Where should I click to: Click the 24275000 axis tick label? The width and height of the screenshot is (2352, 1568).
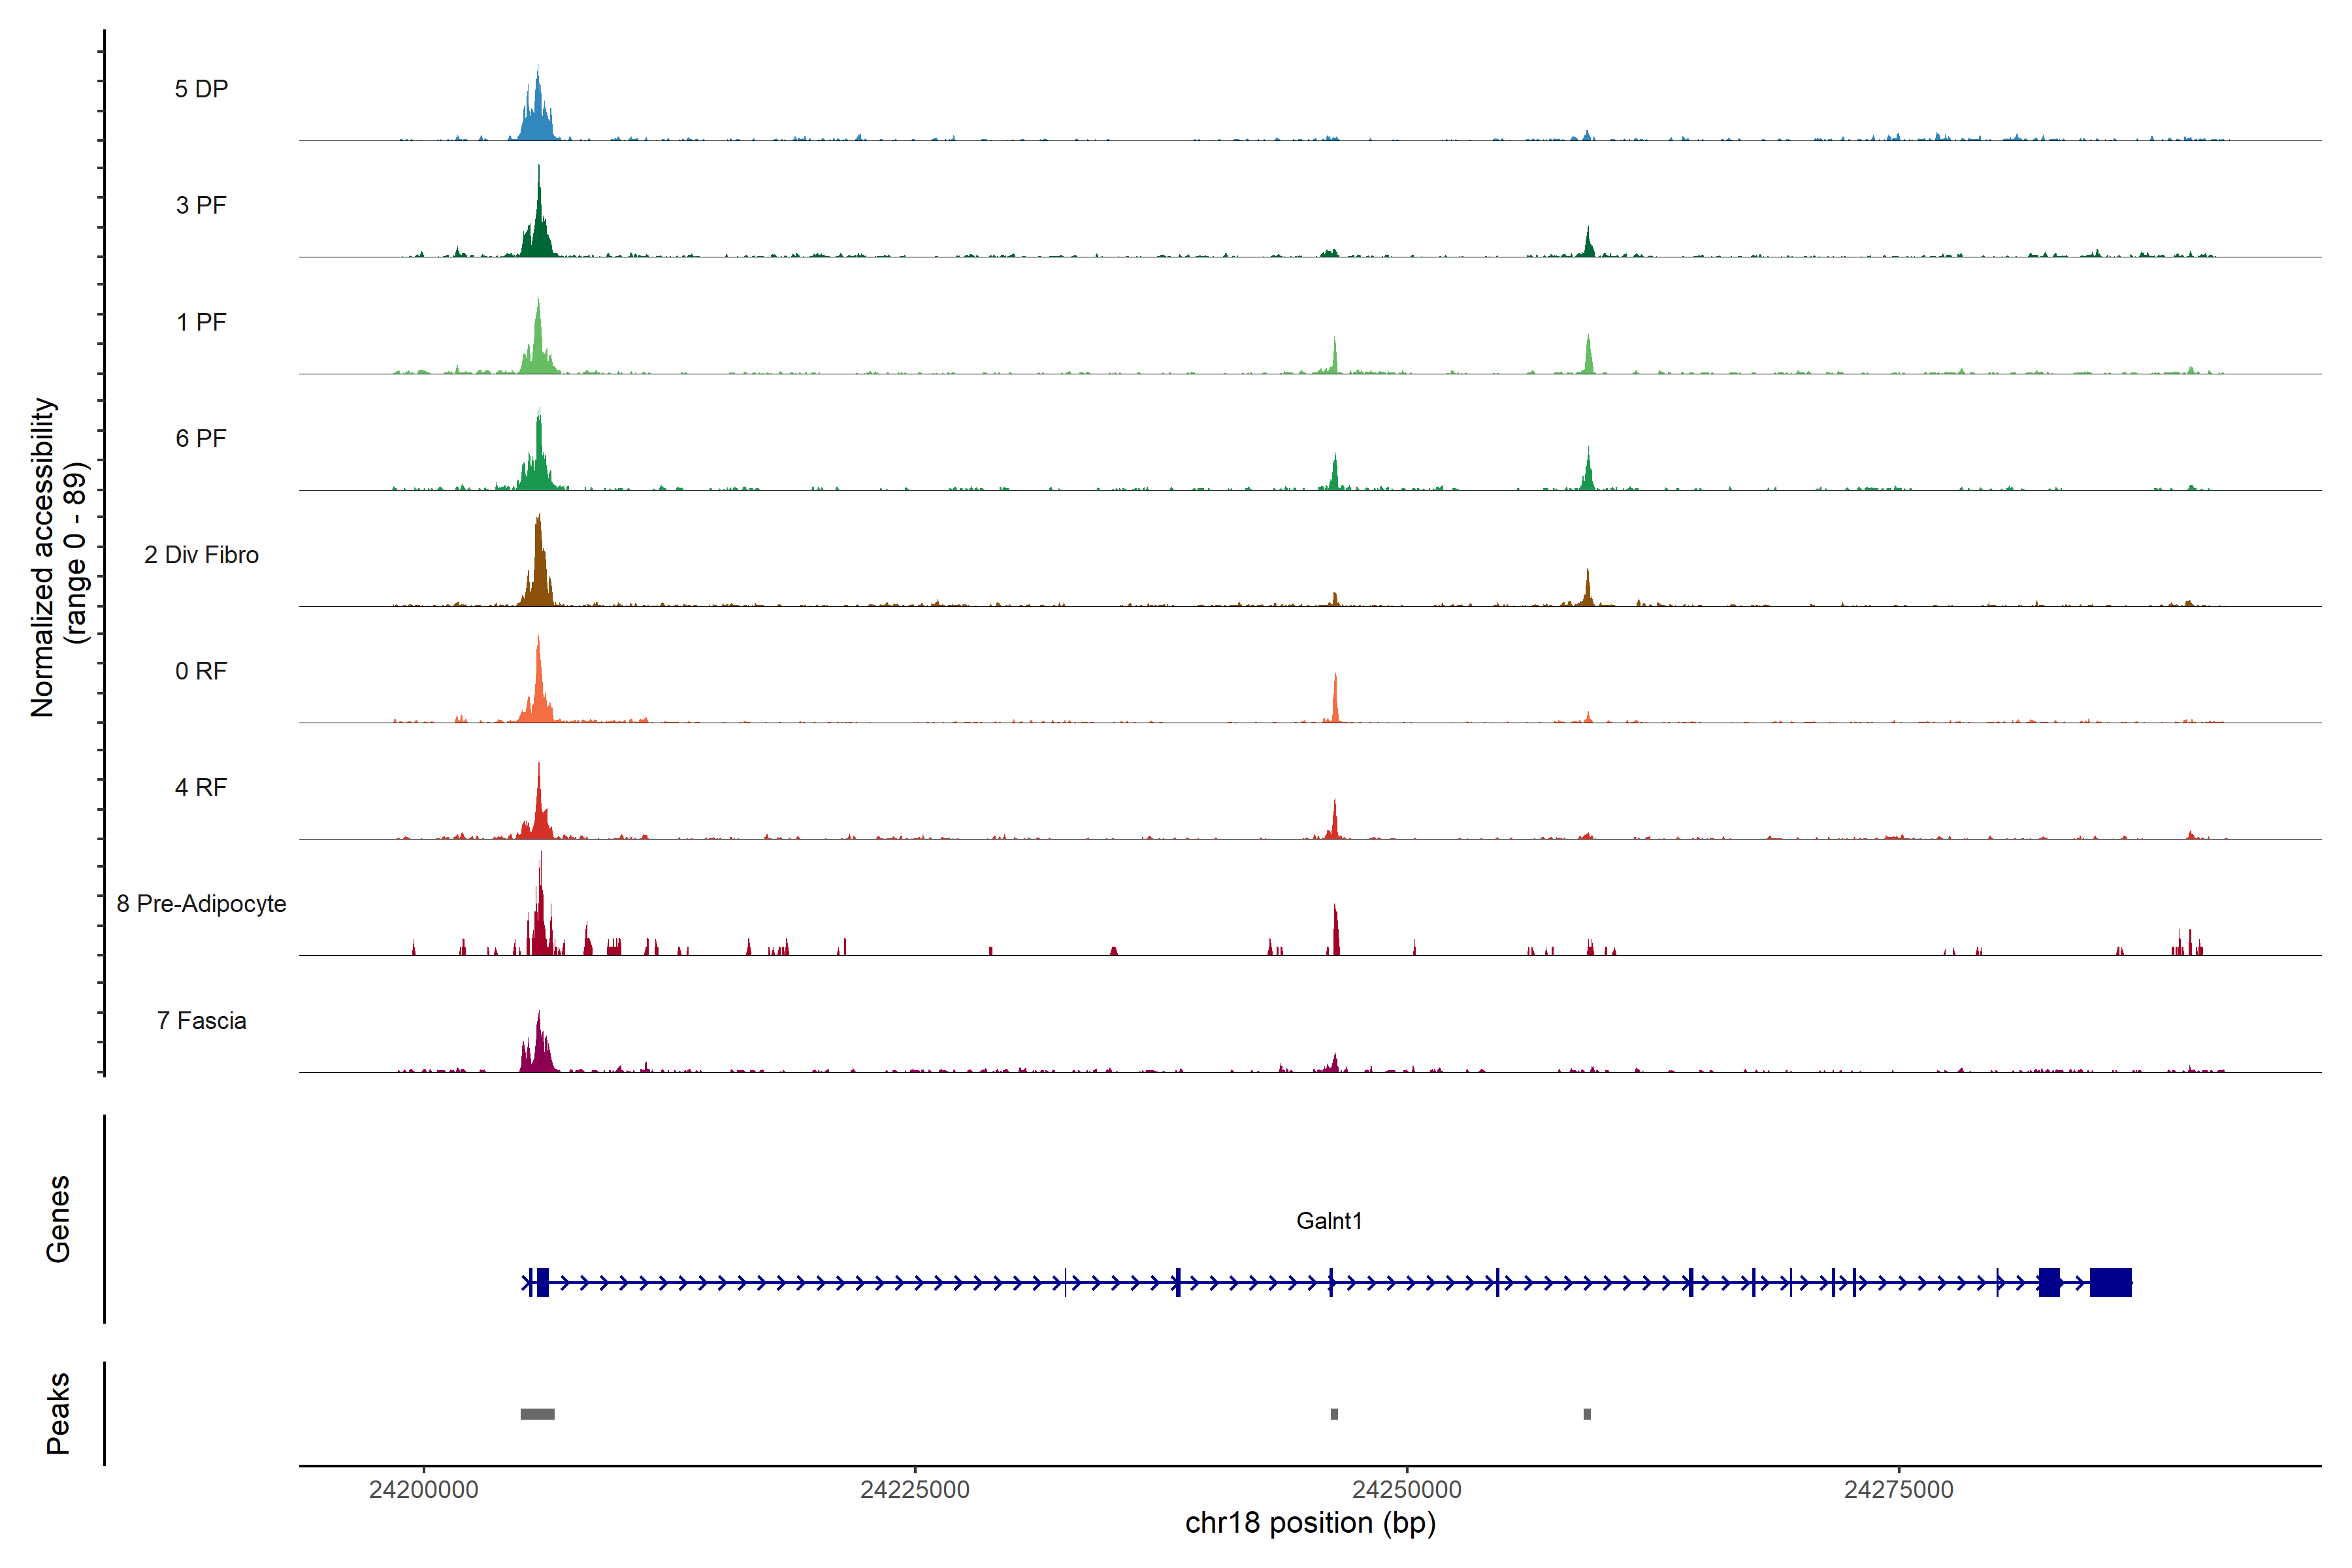click(x=1898, y=1489)
